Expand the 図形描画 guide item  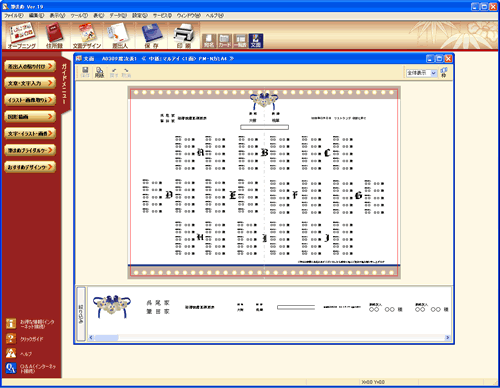click(x=30, y=117)
